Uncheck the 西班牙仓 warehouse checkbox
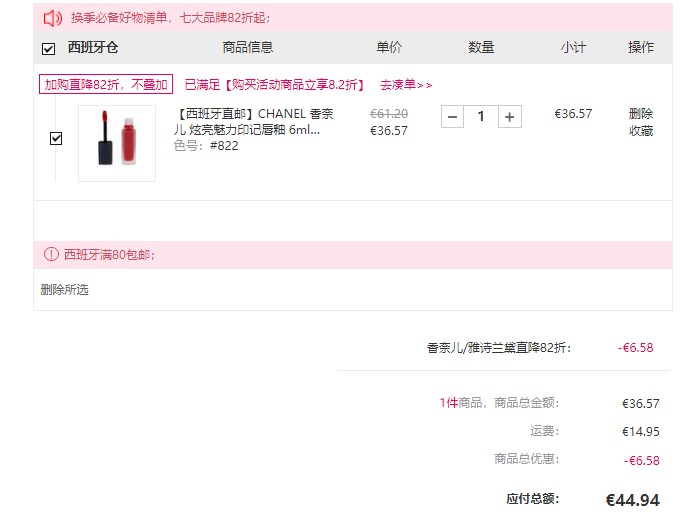This screenshot has width=699, height=514. (48, 48)
